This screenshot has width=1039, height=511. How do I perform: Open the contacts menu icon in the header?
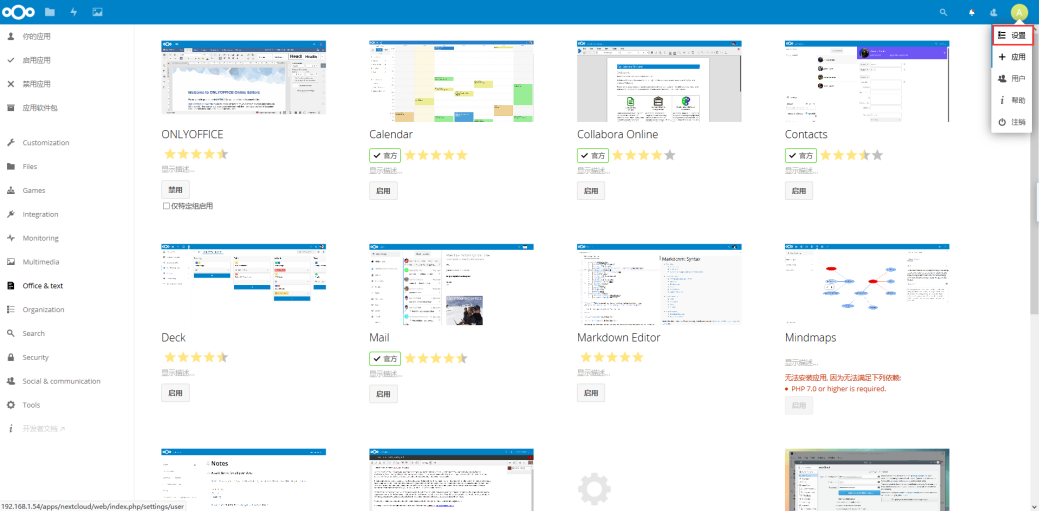[993, 12]
